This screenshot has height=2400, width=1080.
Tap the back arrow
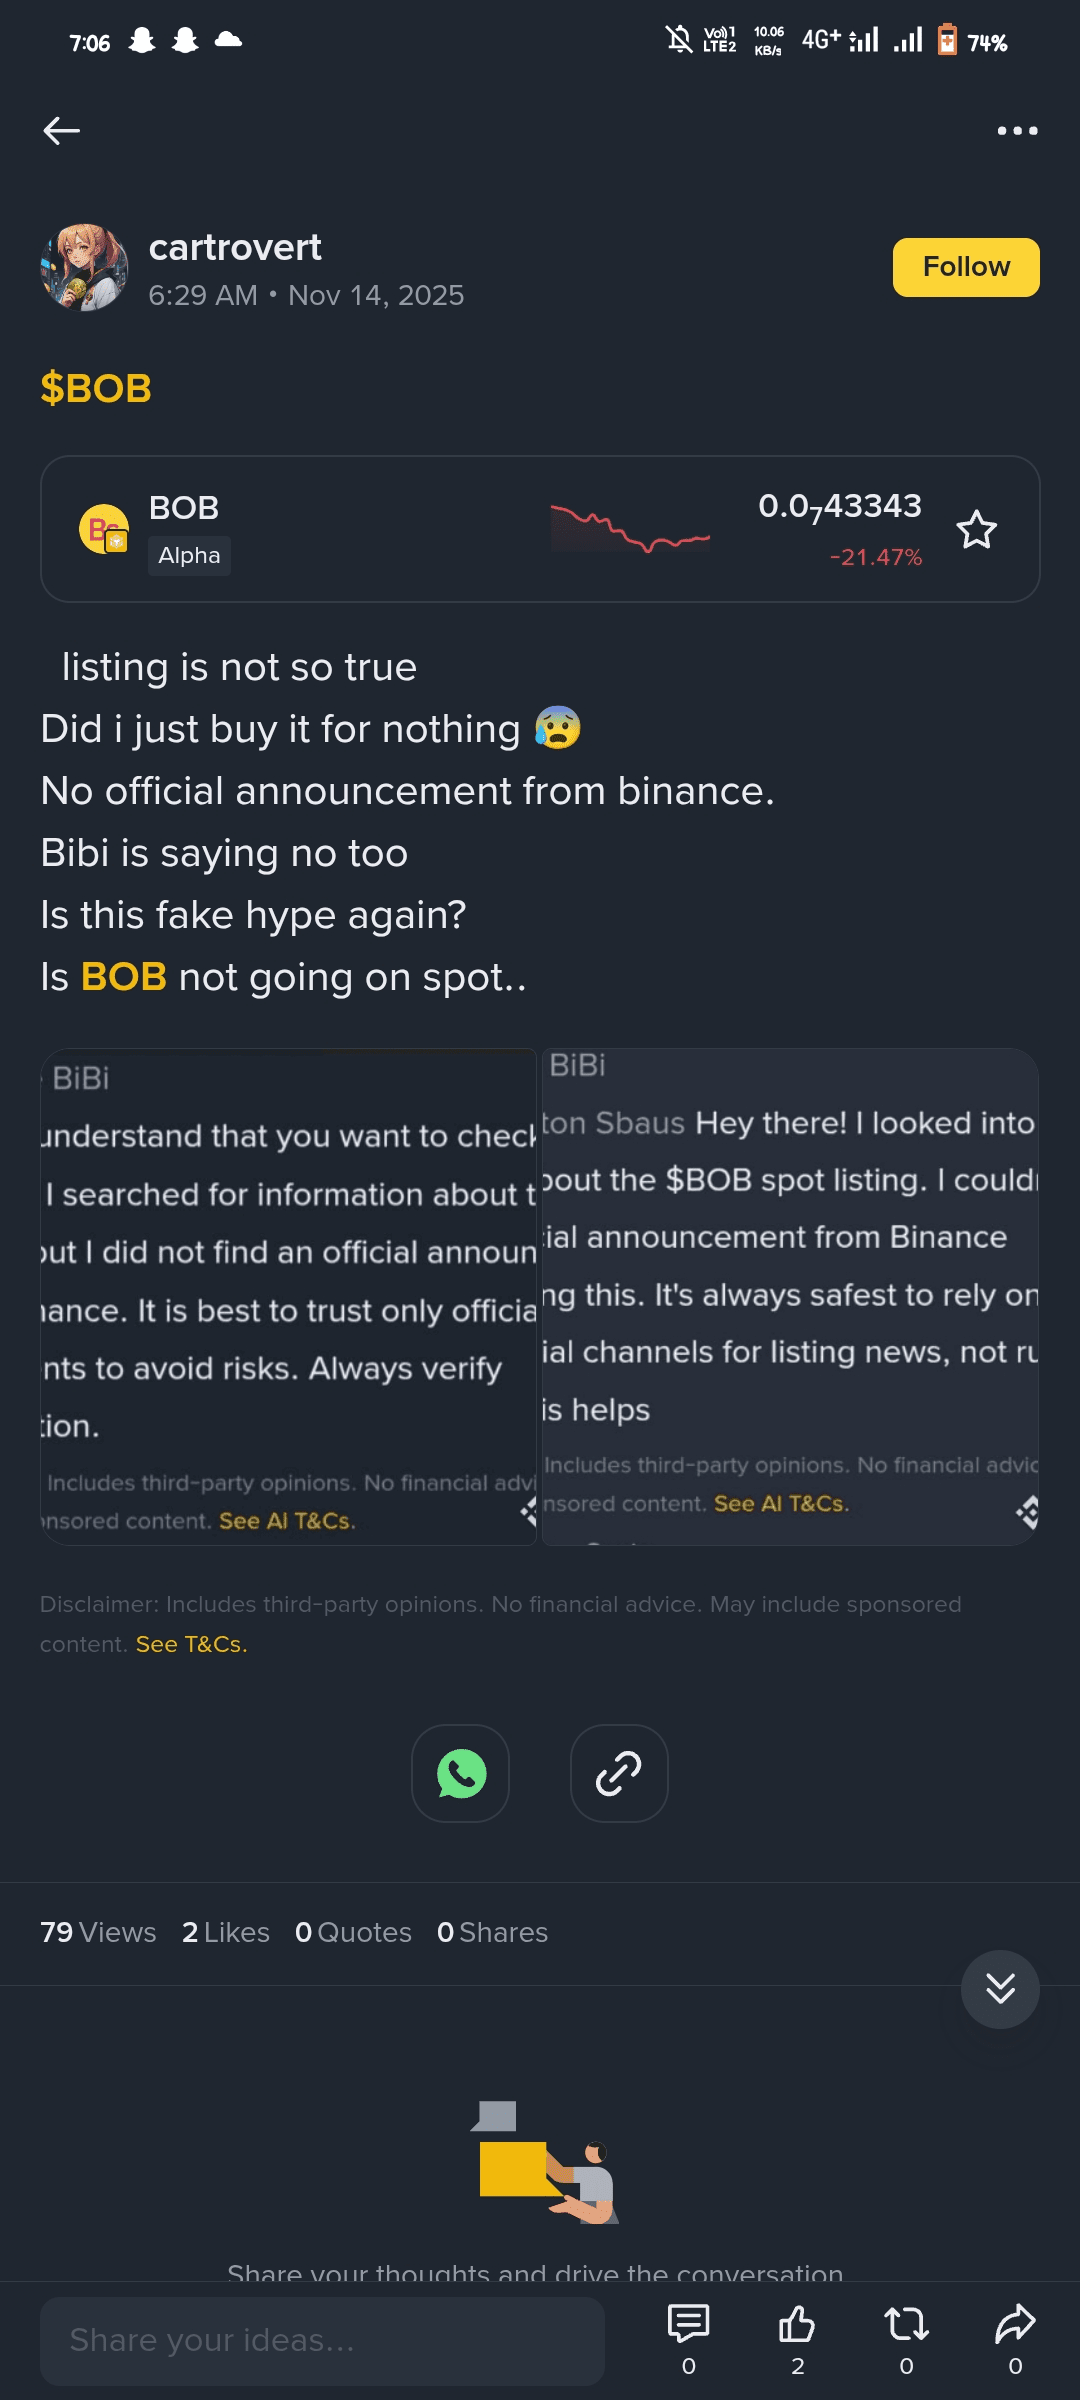(x=62, y=131)
